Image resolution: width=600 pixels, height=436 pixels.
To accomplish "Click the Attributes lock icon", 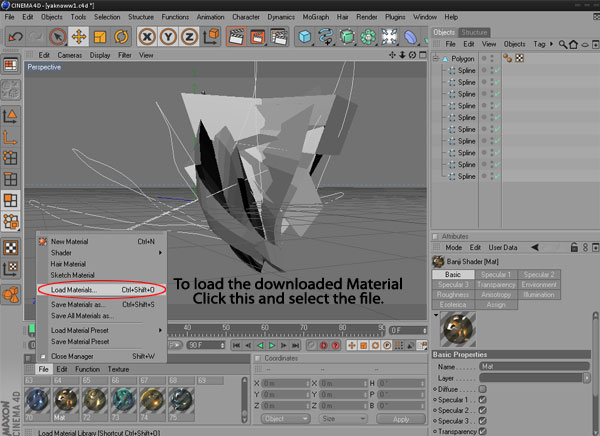I will pyautogui.click(x=574, y=247).
